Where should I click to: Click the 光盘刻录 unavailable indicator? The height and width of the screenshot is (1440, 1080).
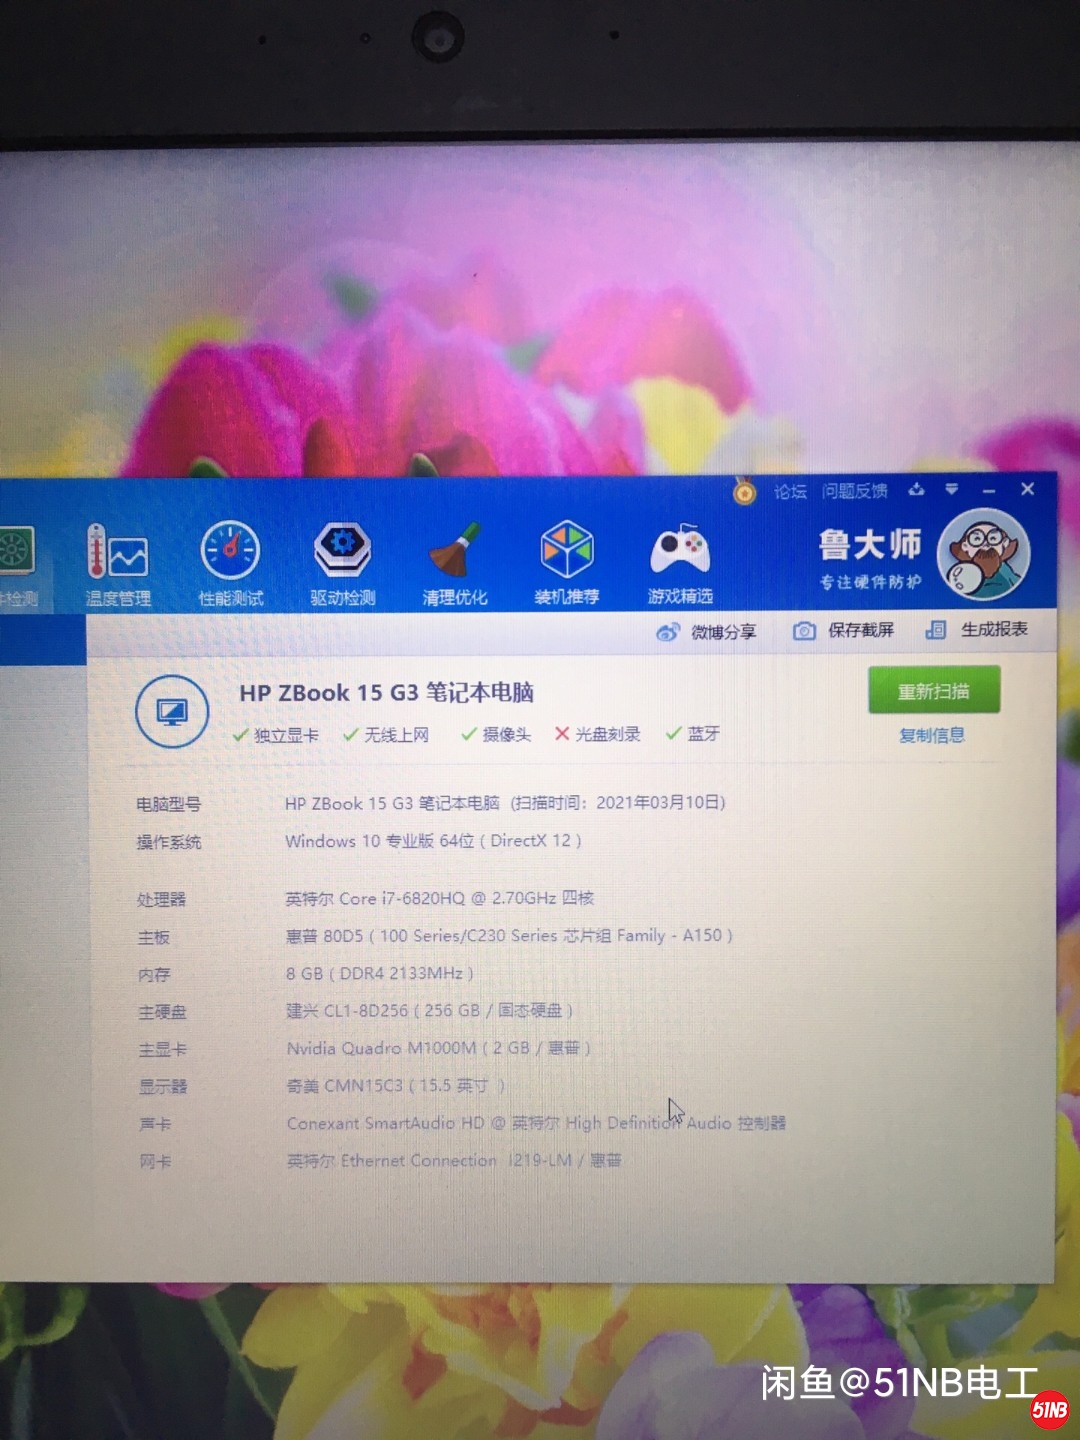coord(598,733)
